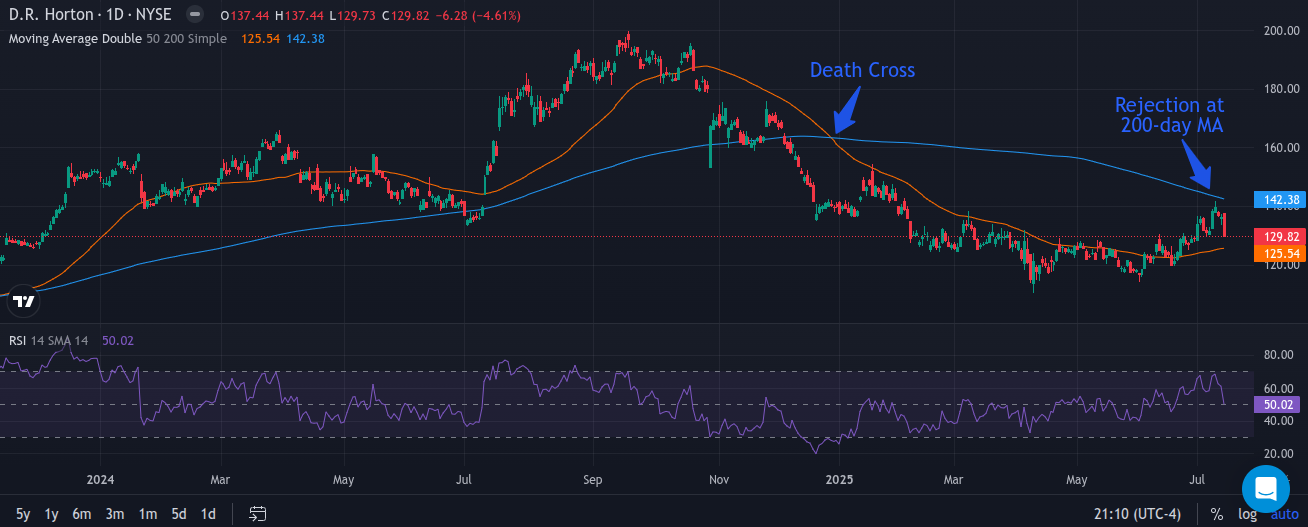Screen dimensions: 1308x527
Task: Select the 6m time range
Action: coord(82,514)
